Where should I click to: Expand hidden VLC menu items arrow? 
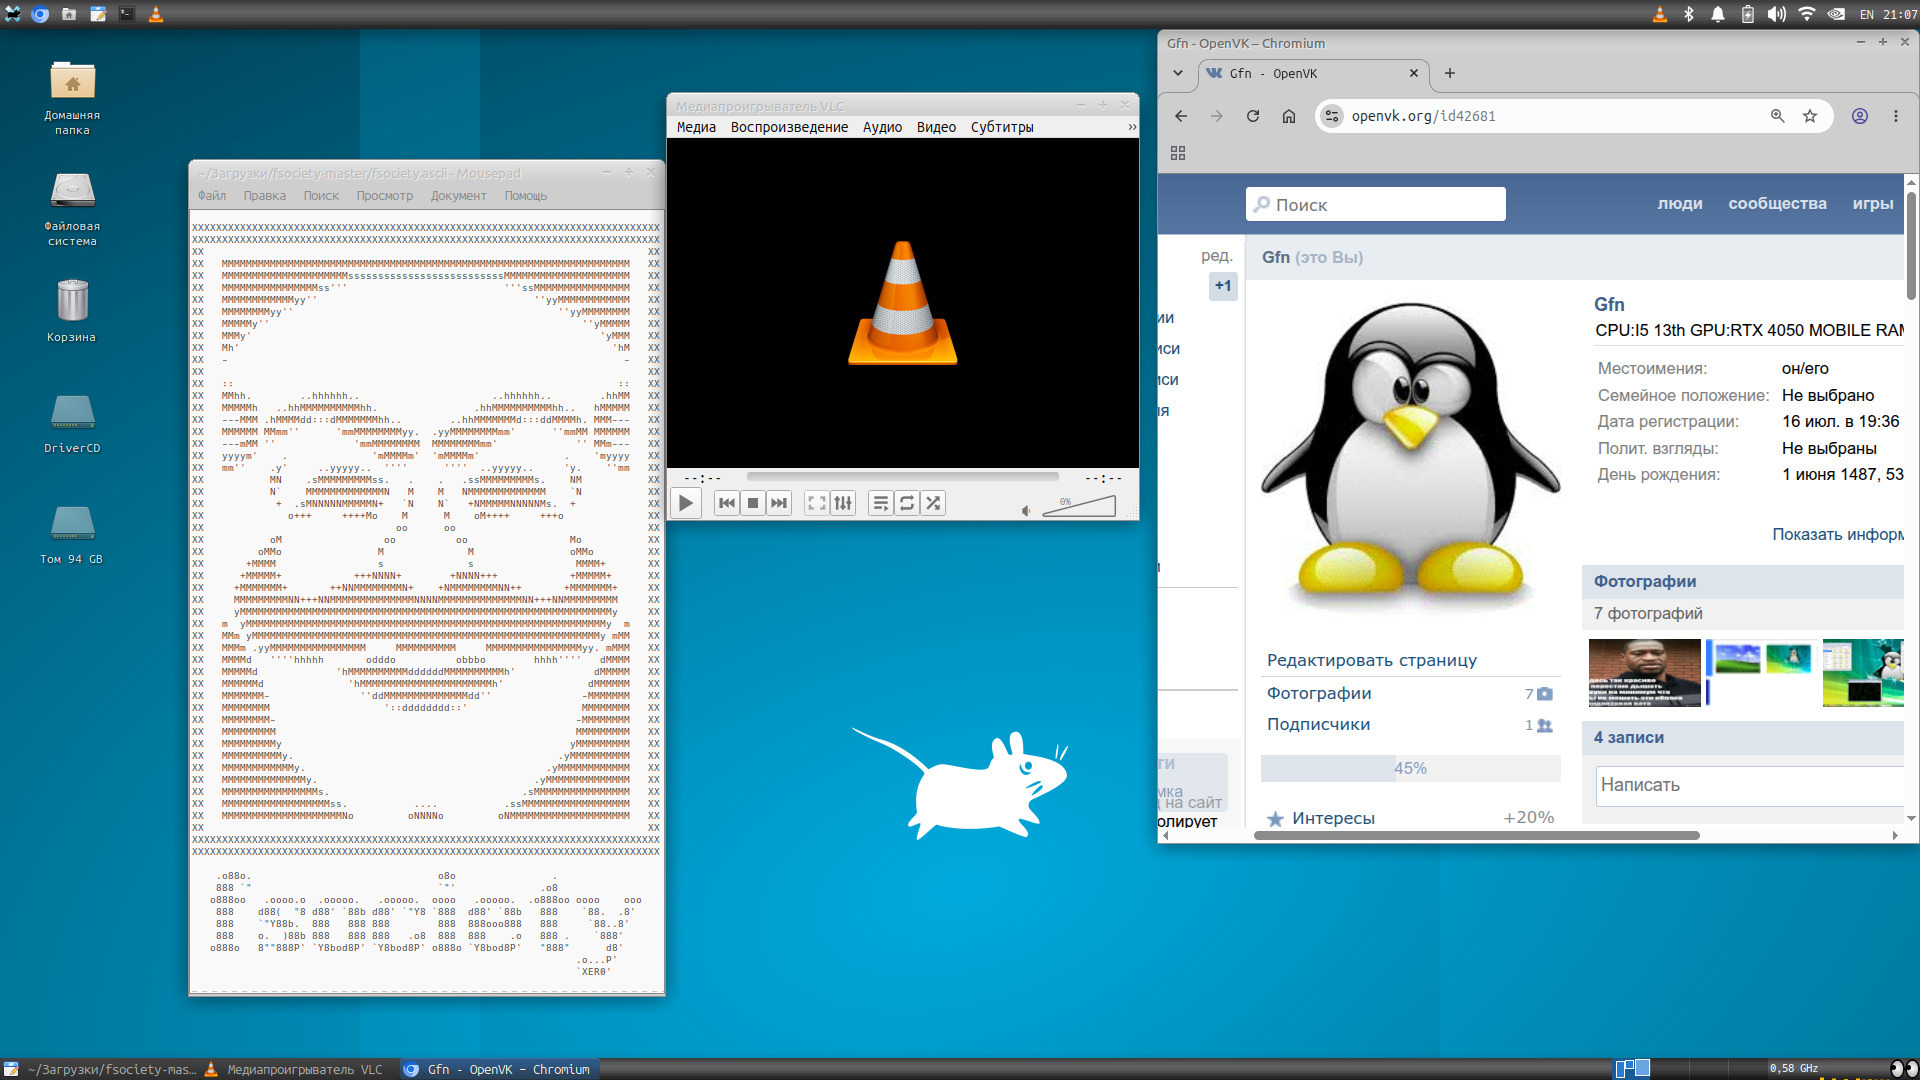tap(1132, 127)
